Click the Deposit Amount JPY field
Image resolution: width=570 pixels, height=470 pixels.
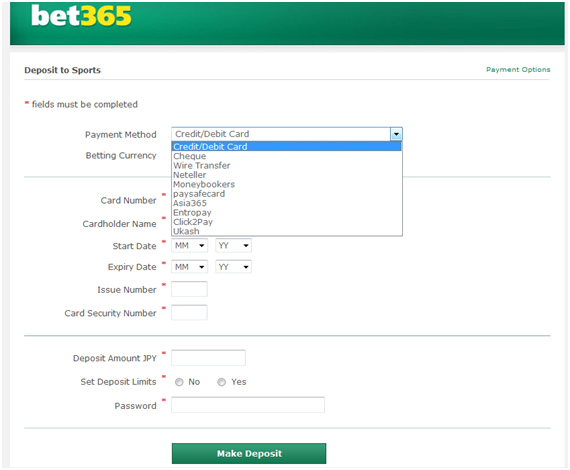point(208,358)
